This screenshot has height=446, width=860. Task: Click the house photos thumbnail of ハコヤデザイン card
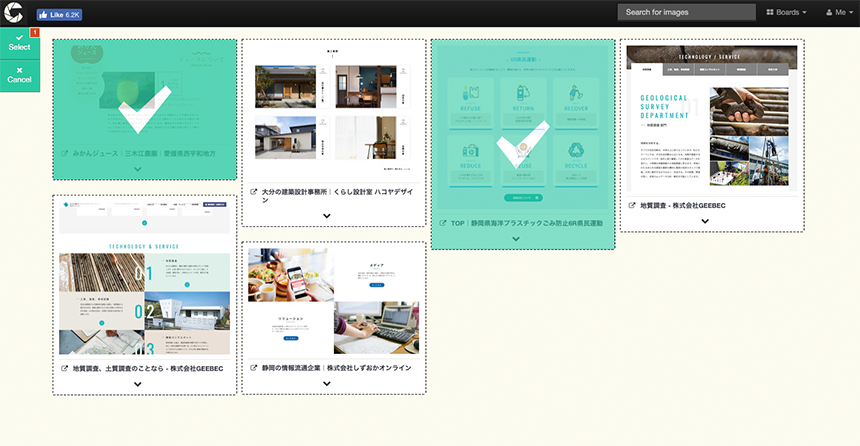pyautogui.click(x=327, y=110)
